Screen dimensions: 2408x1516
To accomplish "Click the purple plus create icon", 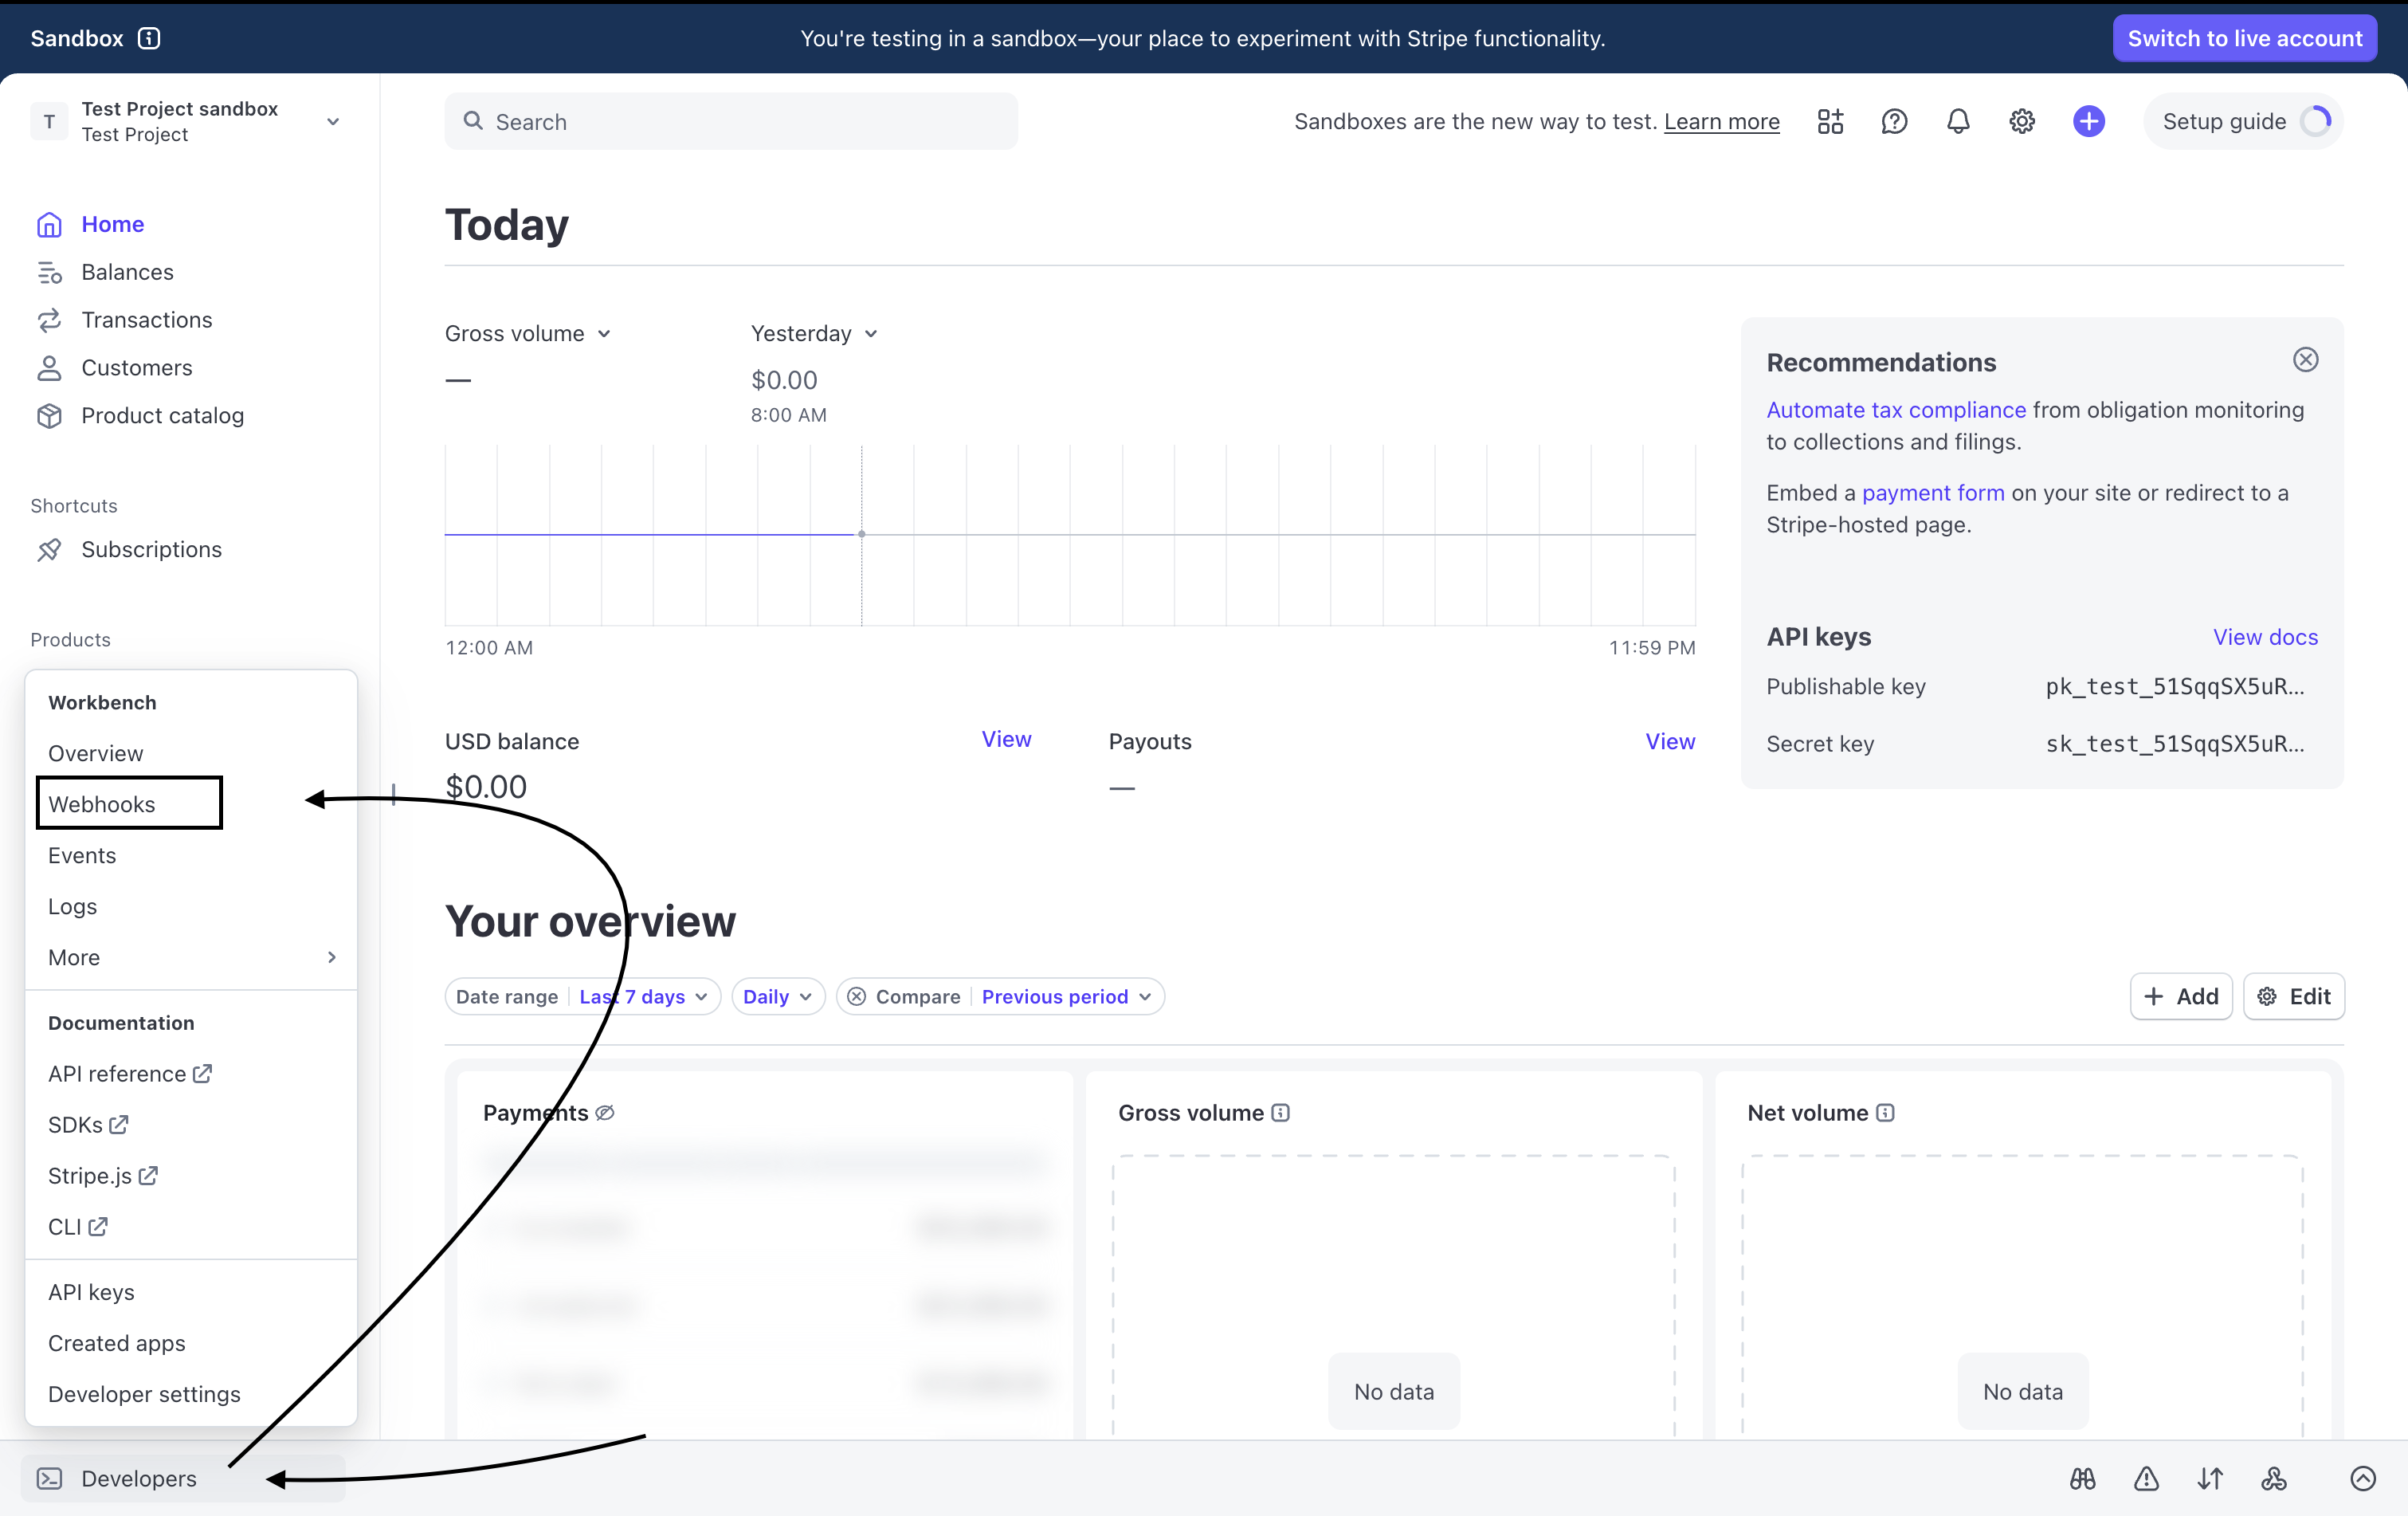I will pos(2088,121).
